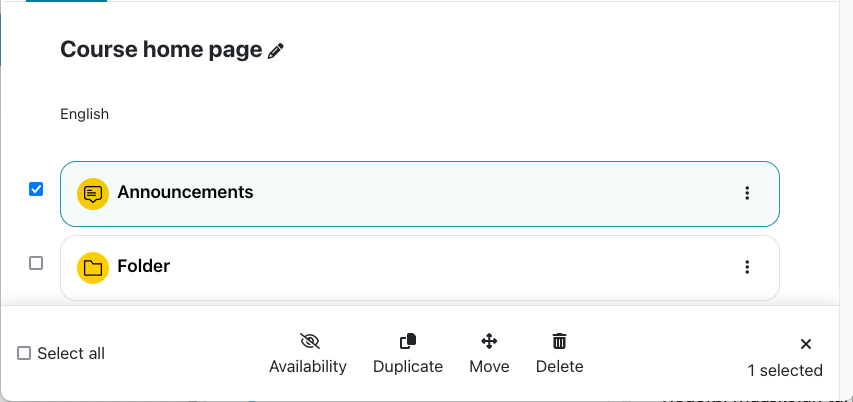The width and height of the screenshot is (853, 402).
Task: Click the crossed-eye Availability icon
Action: tap(308, 341)
